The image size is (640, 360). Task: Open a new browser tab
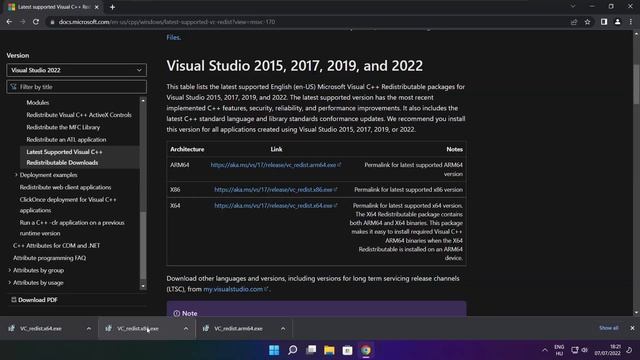(112, 7)
